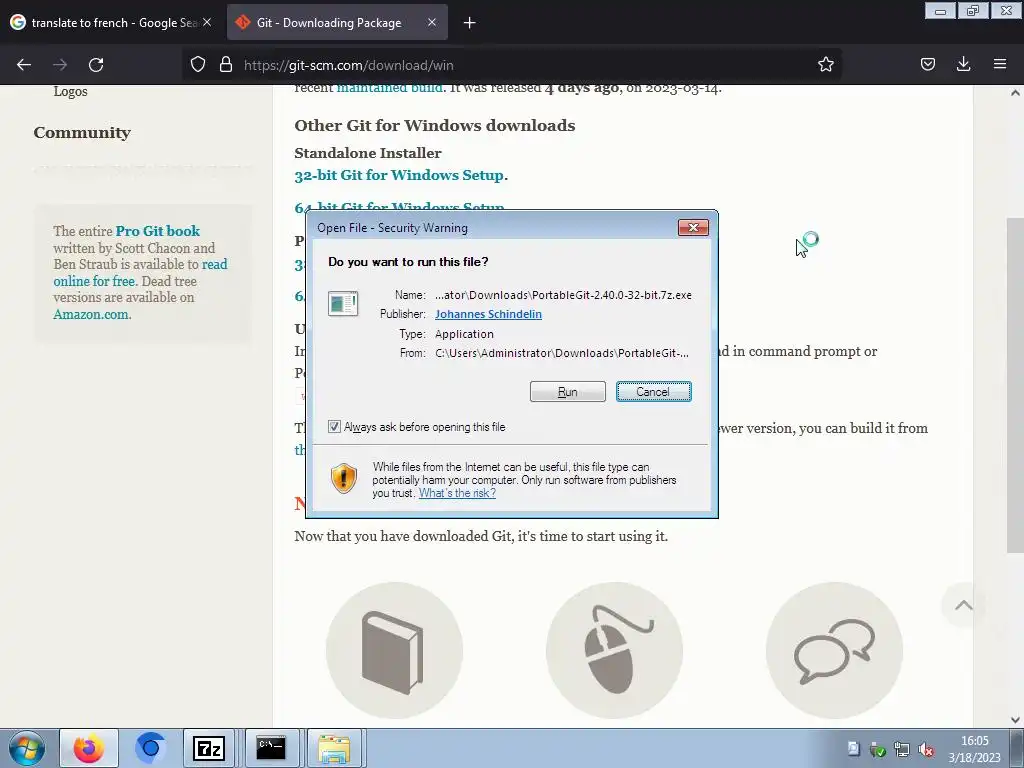Click the taskbar clock showing 16:05
This screenshot has height=768, width=1024.
[x=974, y=749]
